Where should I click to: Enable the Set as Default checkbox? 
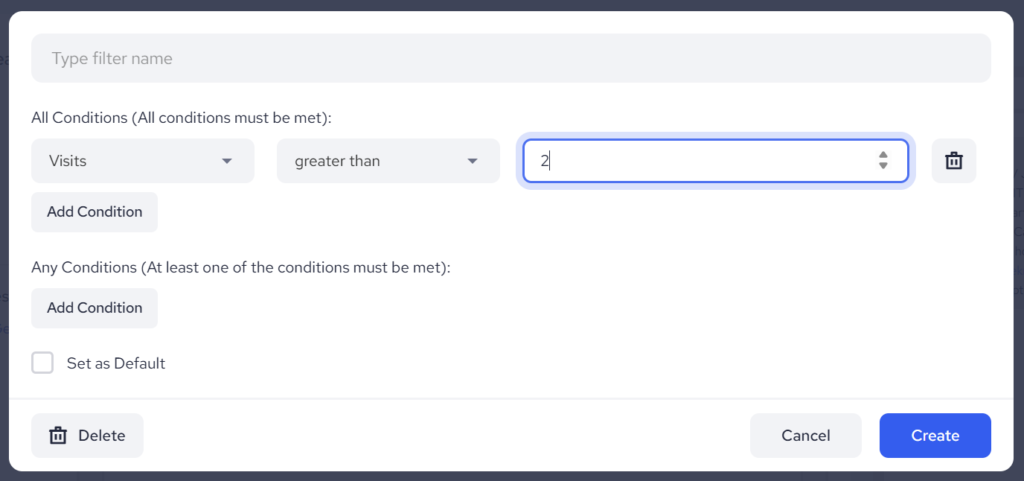[42, 363]
